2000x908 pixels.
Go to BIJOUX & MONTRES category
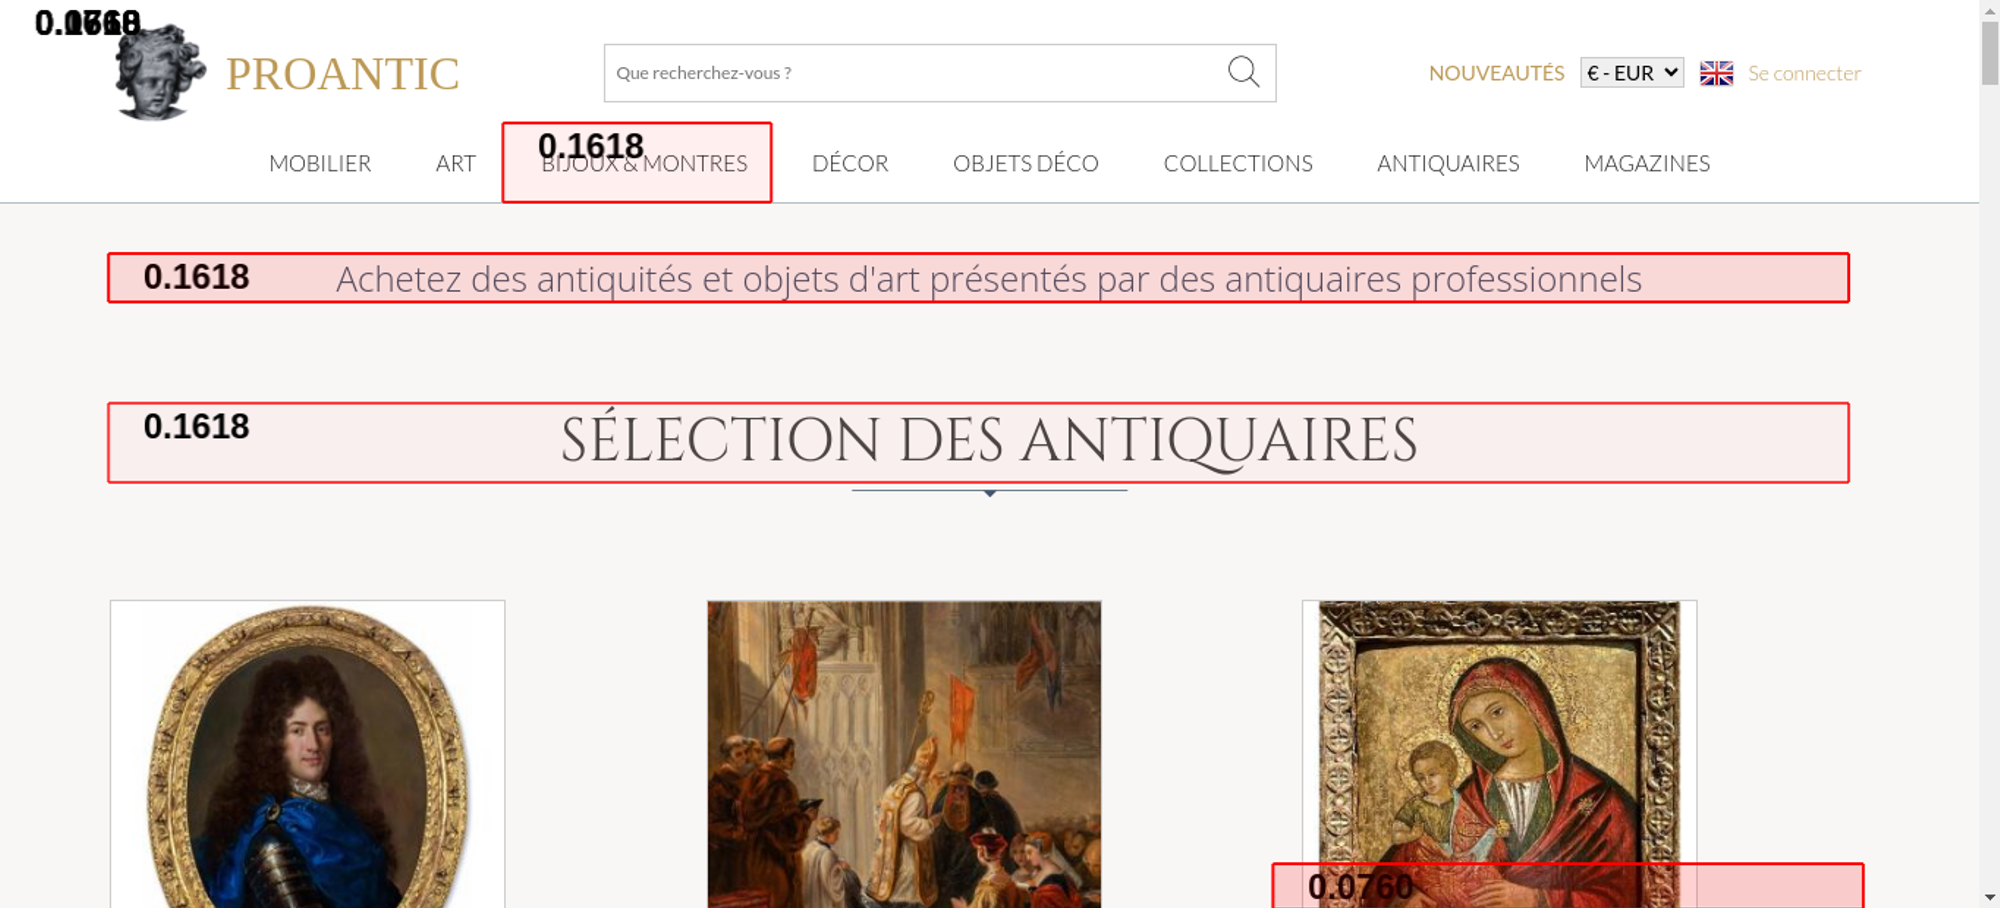[x=644, y=164]
